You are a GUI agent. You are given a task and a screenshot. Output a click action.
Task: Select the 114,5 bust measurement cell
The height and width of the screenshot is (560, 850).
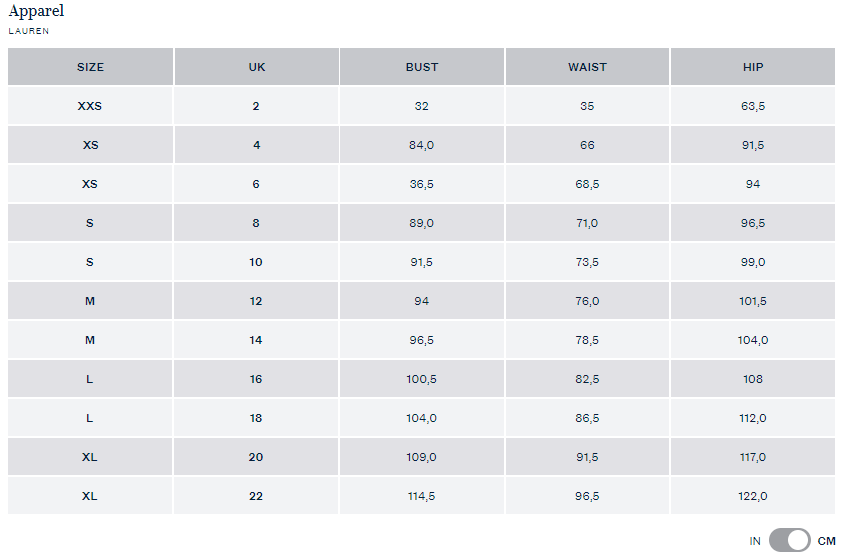(422, 496)
